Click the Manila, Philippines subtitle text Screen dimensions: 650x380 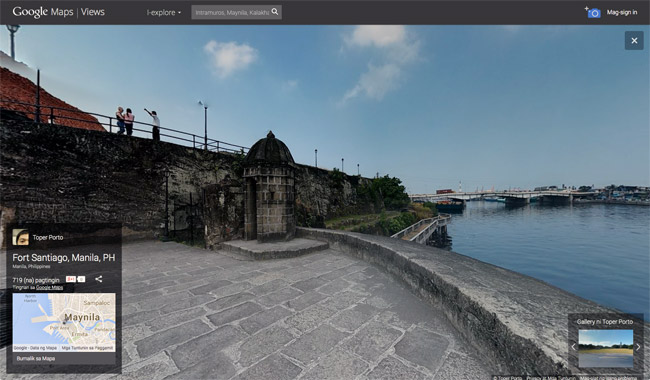pyautogui.click(x=32, y=266)
